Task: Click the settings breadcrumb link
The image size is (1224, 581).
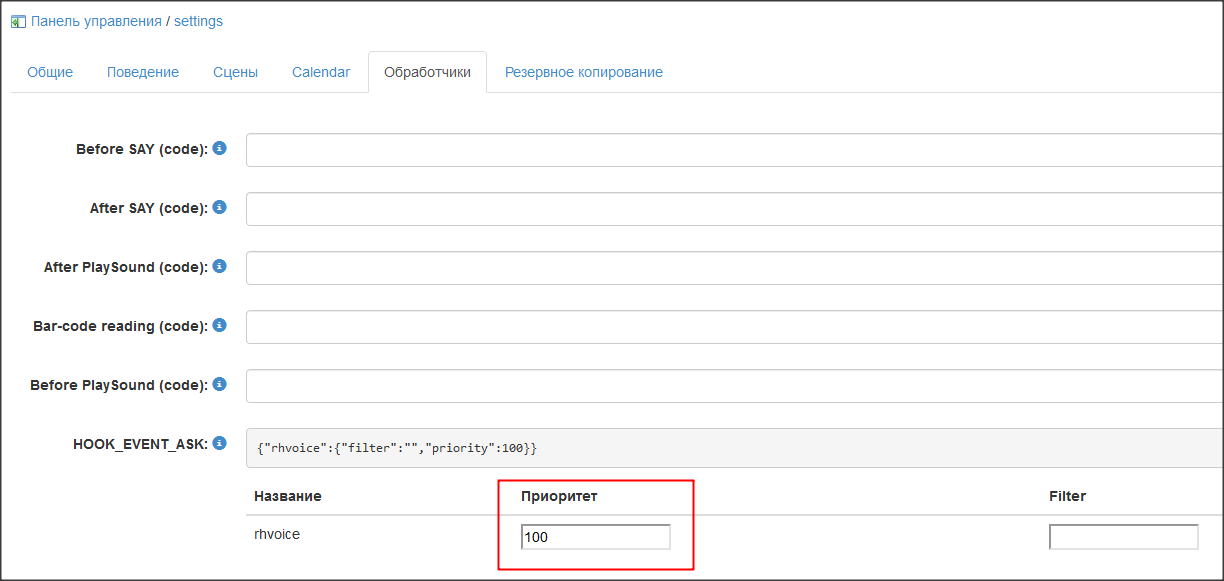Action: click(198, 21)
